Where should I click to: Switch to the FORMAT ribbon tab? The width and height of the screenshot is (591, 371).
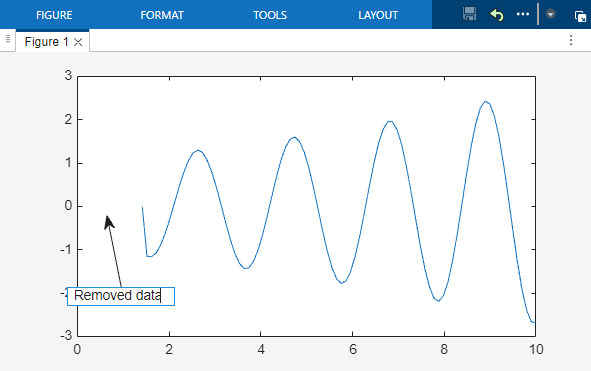tap(162, 15)
